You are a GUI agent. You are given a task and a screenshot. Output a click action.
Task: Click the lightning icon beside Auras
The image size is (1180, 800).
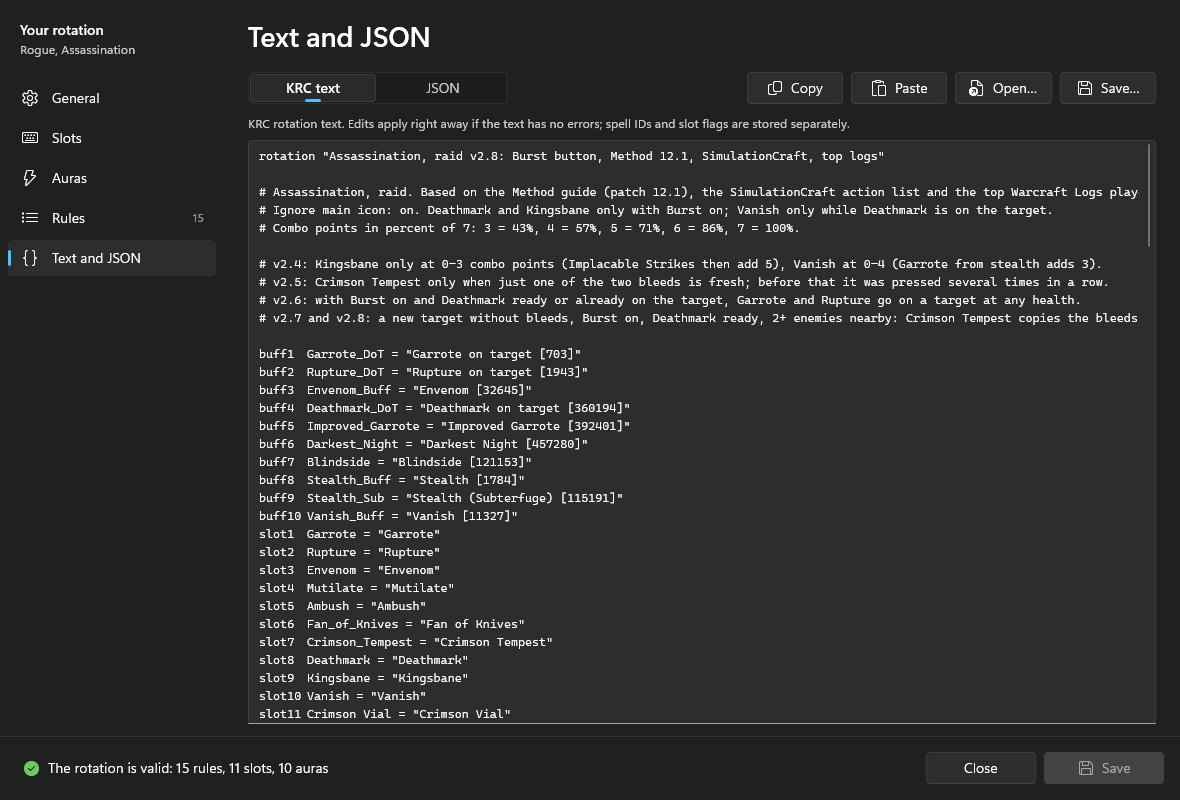point(30,178)
